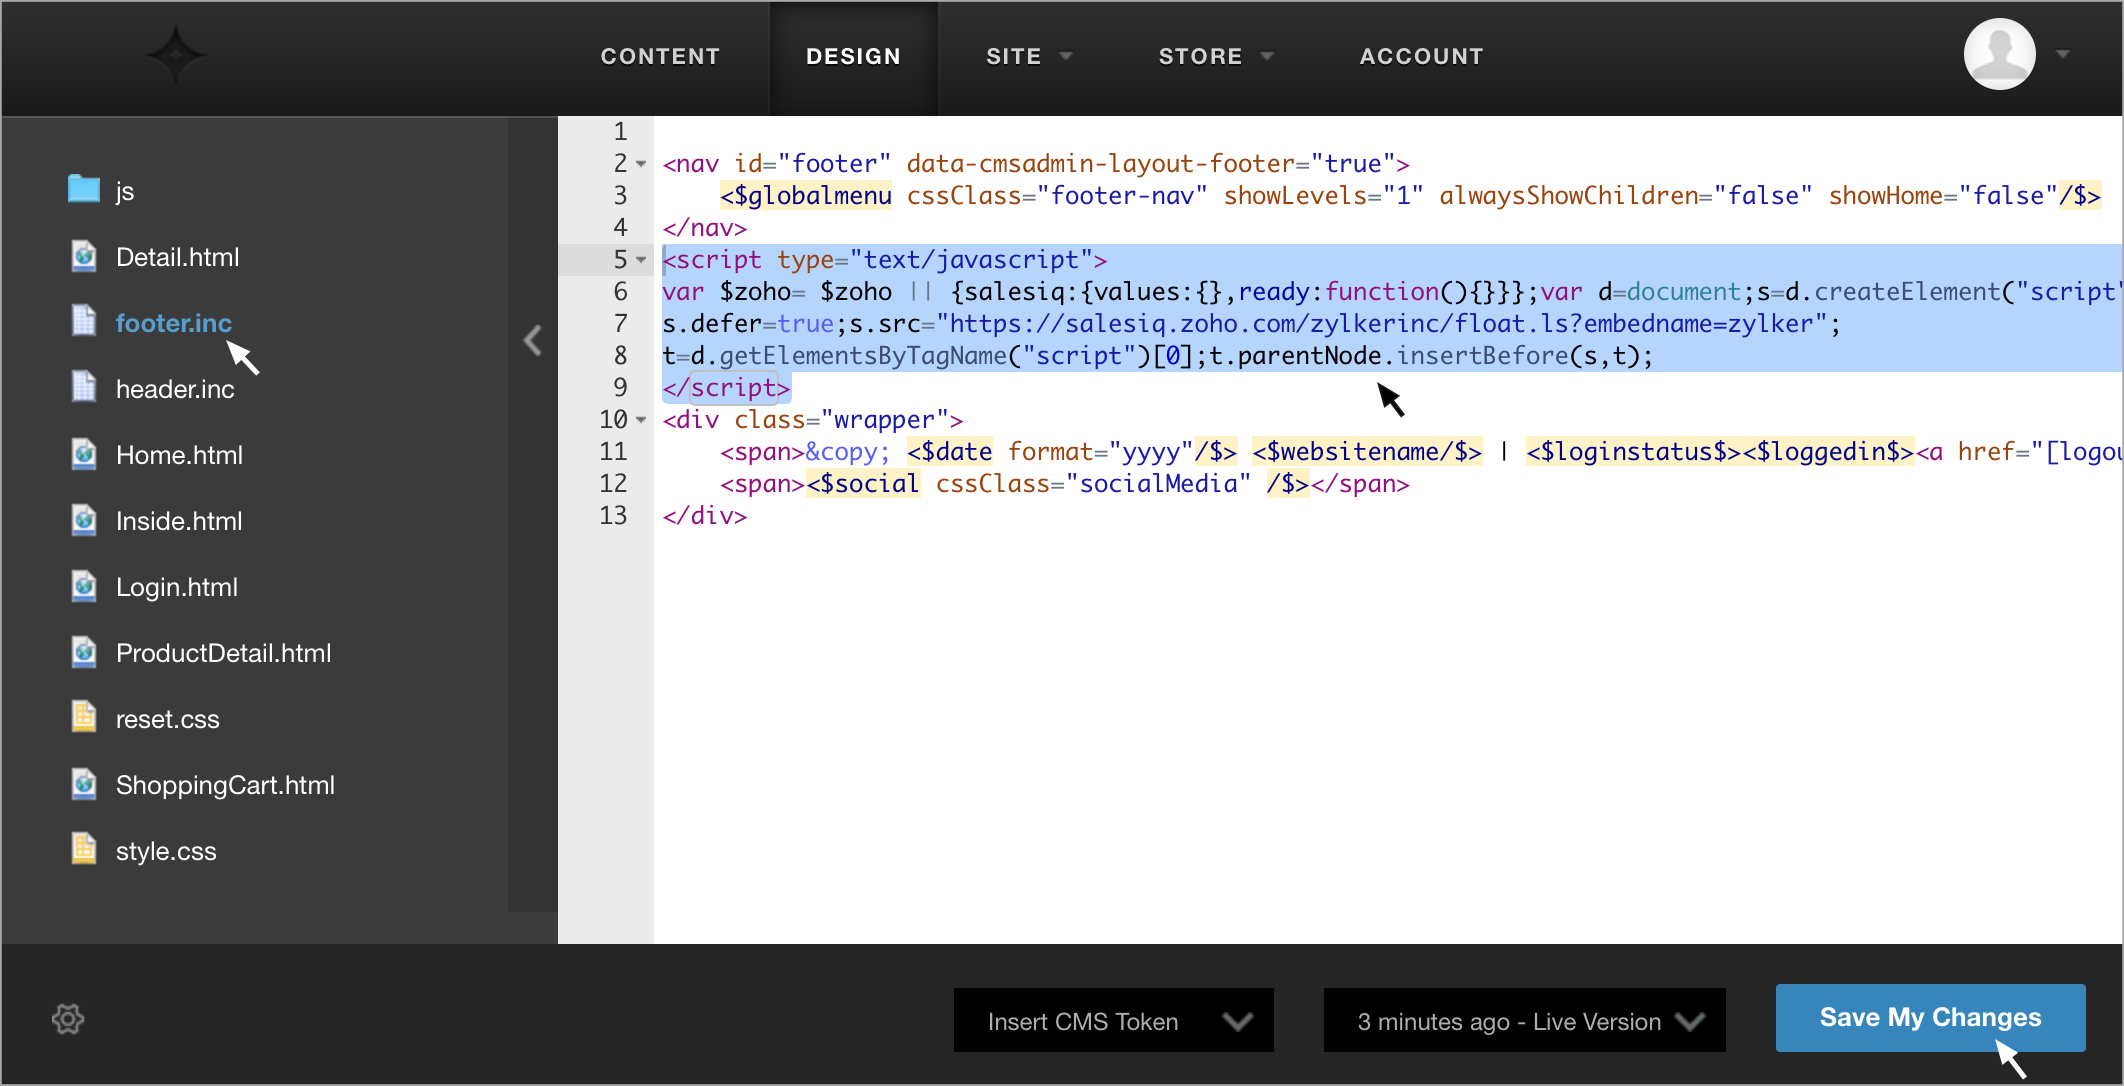Open the Insert CMS Token dropdown
The width and height of the screenshot is (2124, 1086).
(1113, 1021)
